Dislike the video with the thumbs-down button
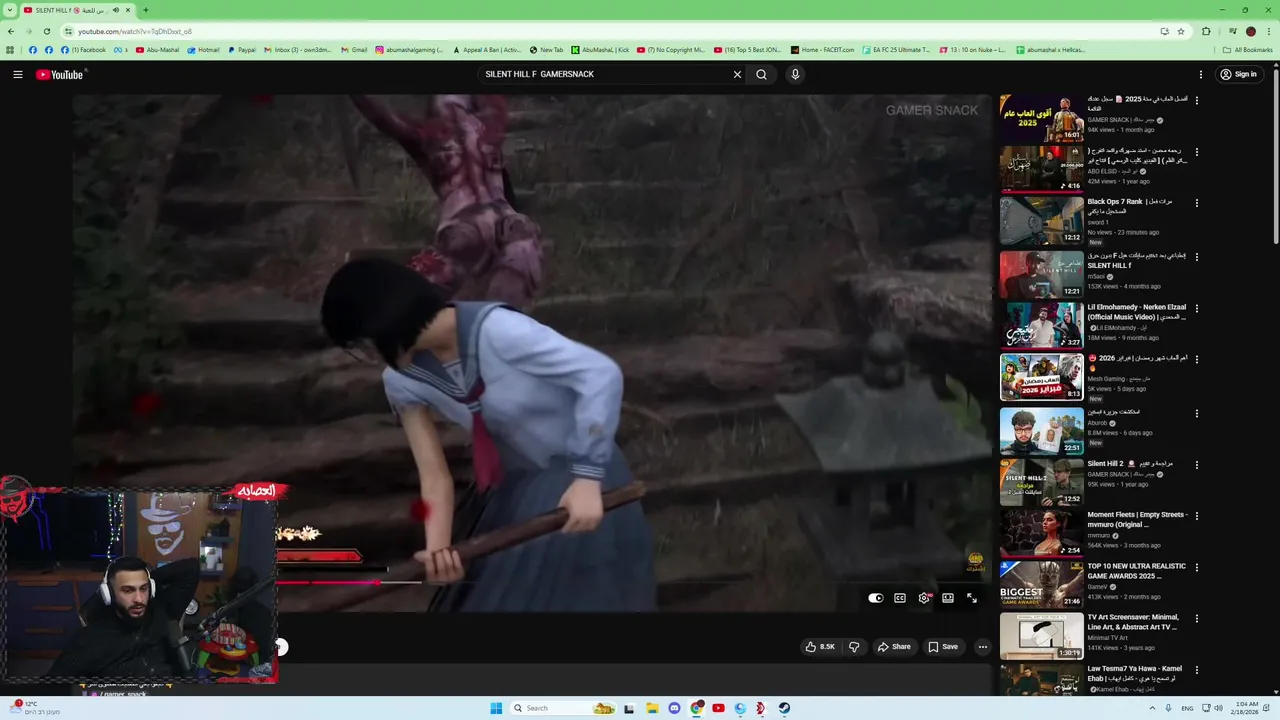 point(854,647)
